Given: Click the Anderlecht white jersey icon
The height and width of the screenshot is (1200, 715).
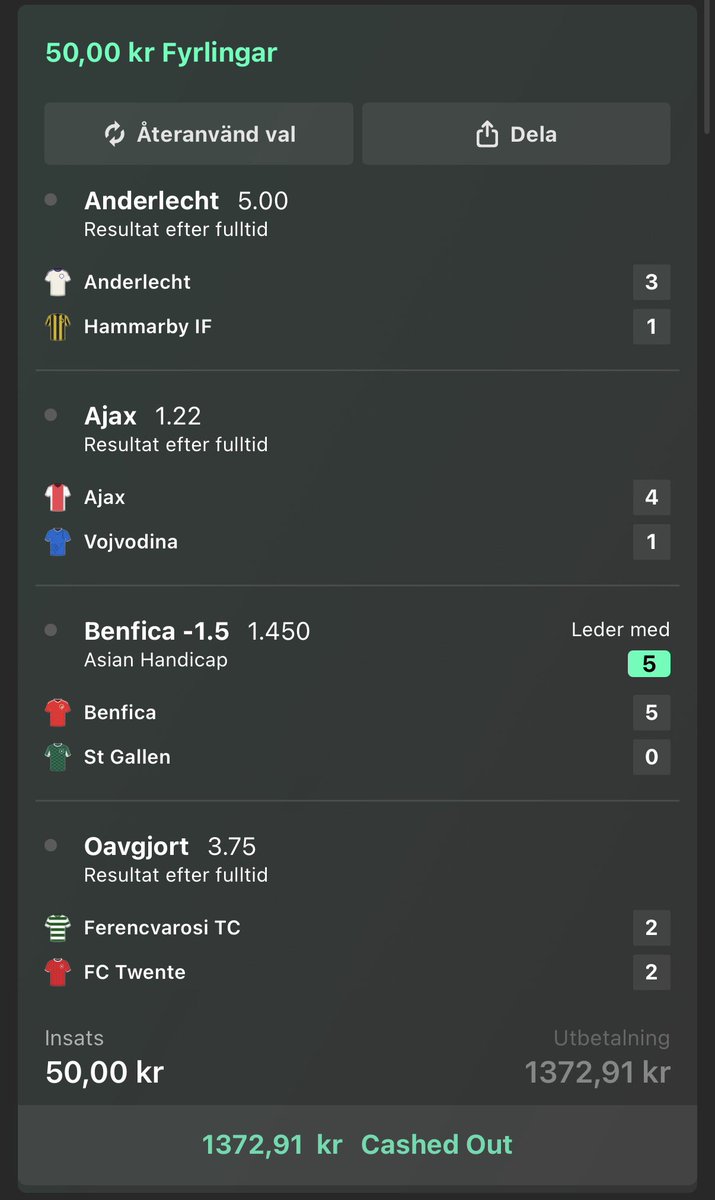Looking at the screenshot, I should pyautogui.click(x=58, y=282).
